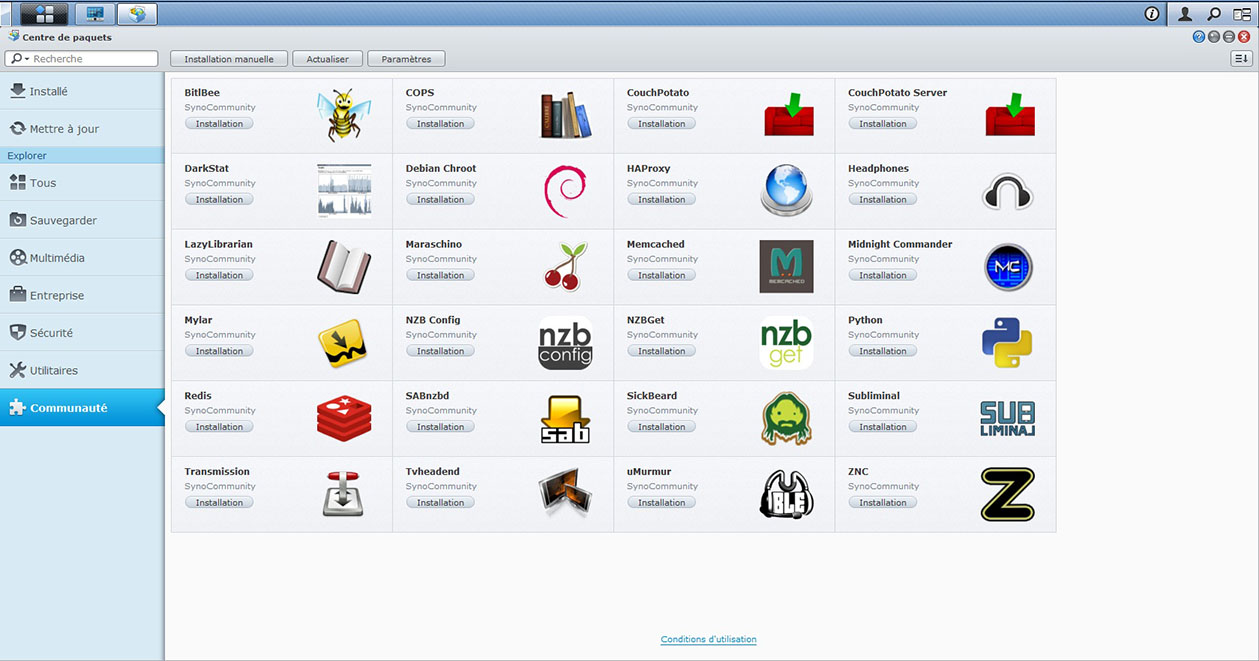The width and height of the screenshot is (1259, 661).
Task: Click the Headphones package title
Action: (x=878, y=168)
